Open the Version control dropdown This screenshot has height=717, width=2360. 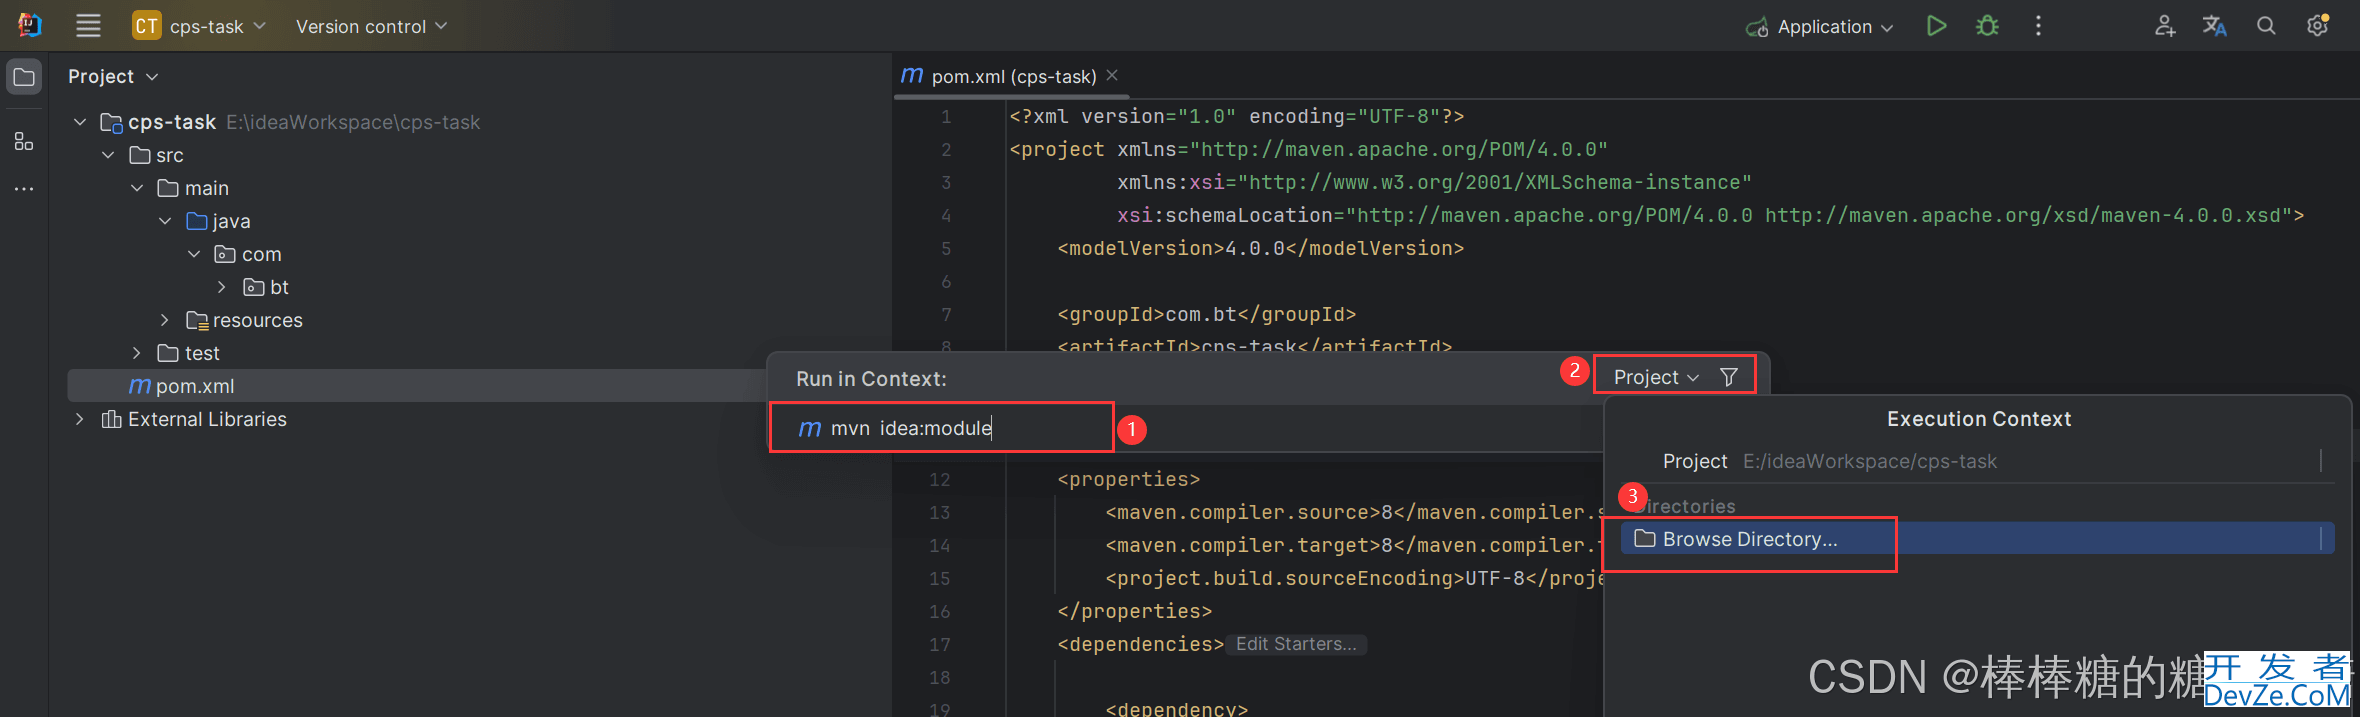point(371,26)
